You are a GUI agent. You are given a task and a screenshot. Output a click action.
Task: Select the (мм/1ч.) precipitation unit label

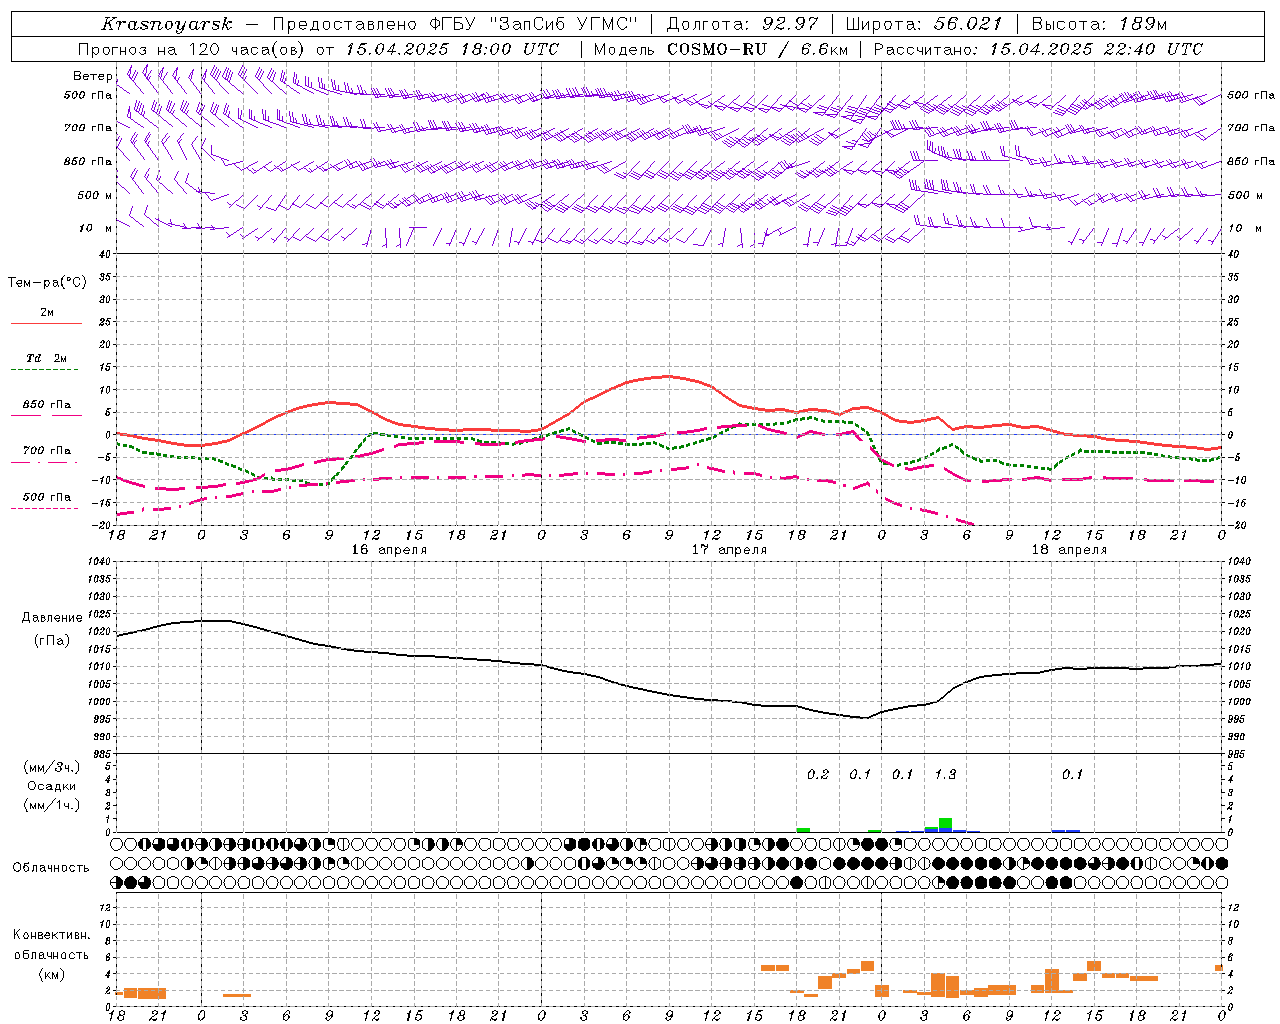click(51, 804)
